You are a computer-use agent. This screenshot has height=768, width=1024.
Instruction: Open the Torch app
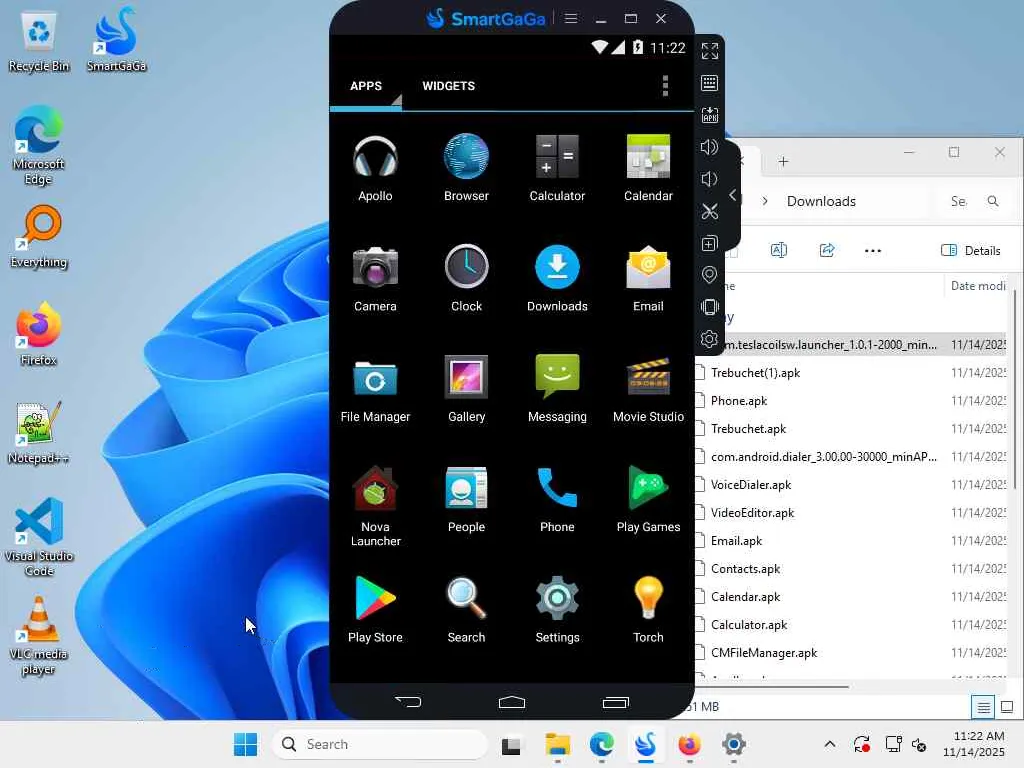pos(648,609)
